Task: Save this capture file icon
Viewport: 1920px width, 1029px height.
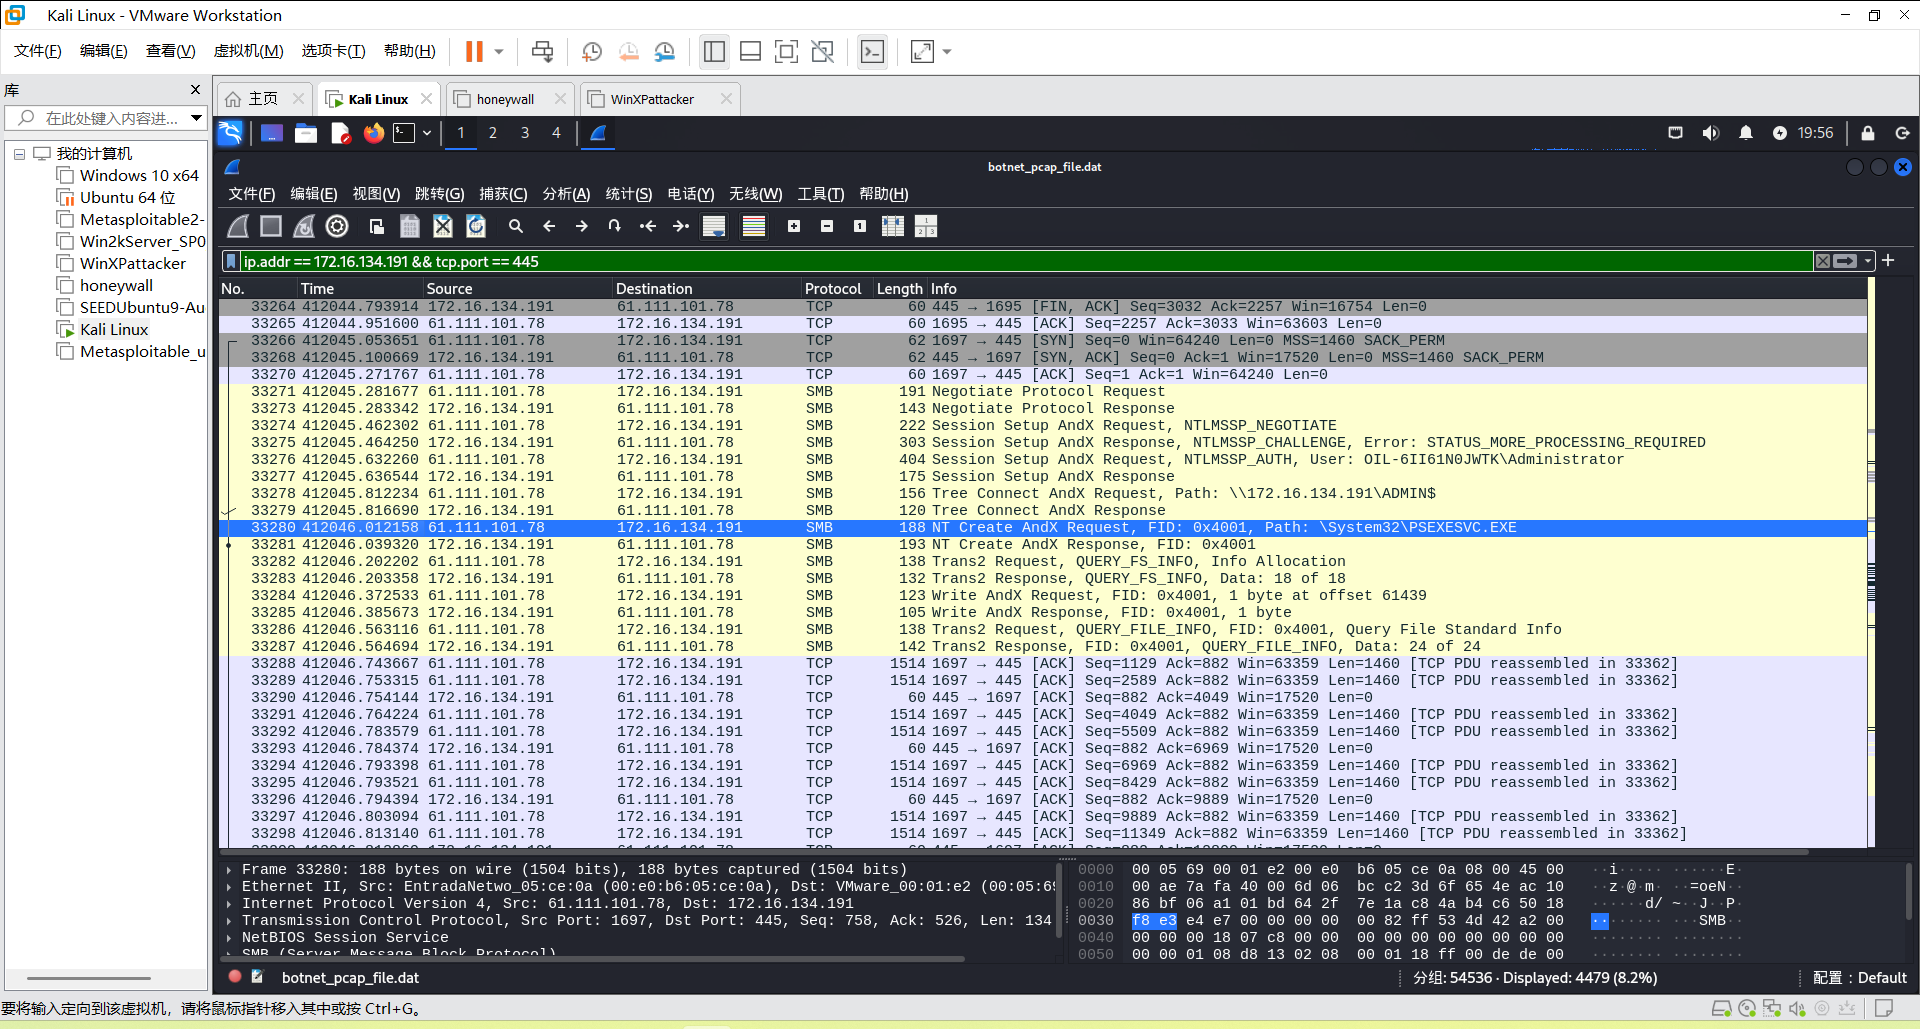Action: click(x=410, y=226)
